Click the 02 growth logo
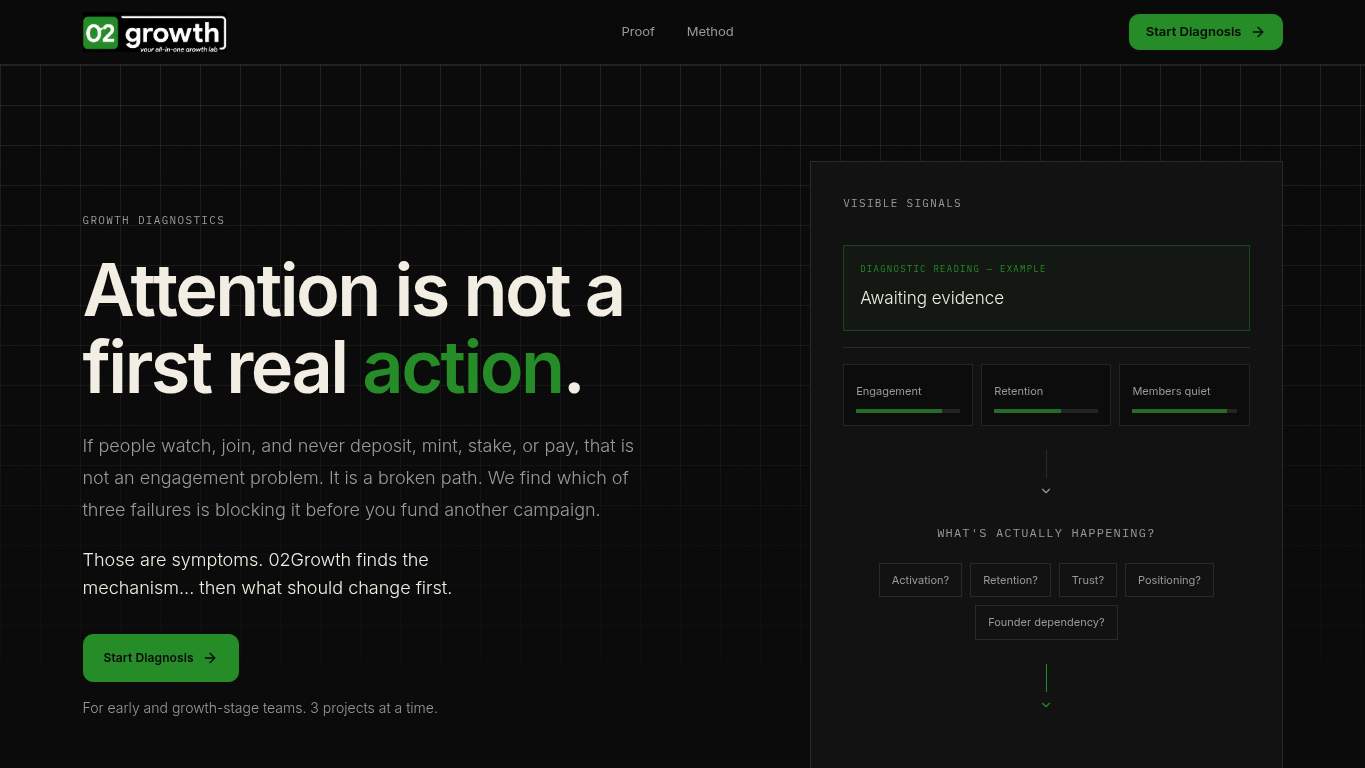Image resolution: width=1365 pixels, height=768 pixels. point(155,33)
